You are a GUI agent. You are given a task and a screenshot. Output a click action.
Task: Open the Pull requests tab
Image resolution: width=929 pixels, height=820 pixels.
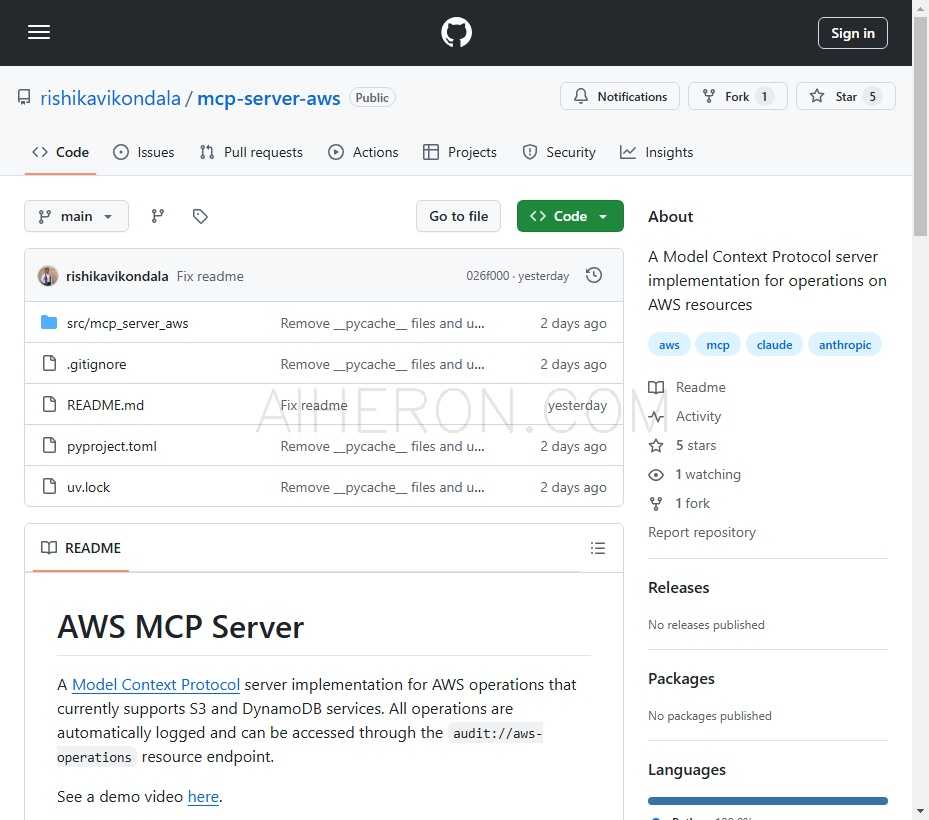[251, 152]
